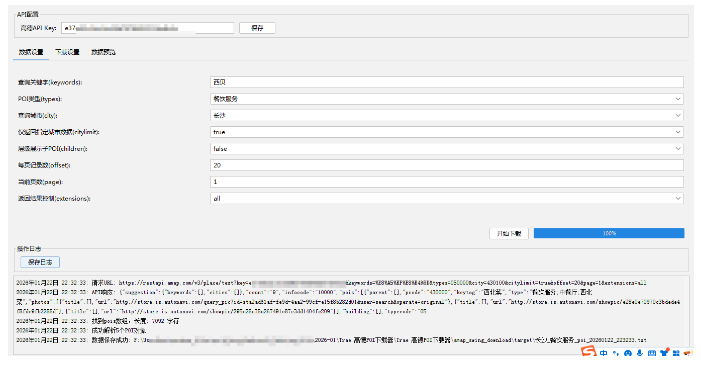The height and width of the screenshot is (365, 701).
Task: Open the soft keyboard icon in IME bar
Action: [x=652, y=353]
